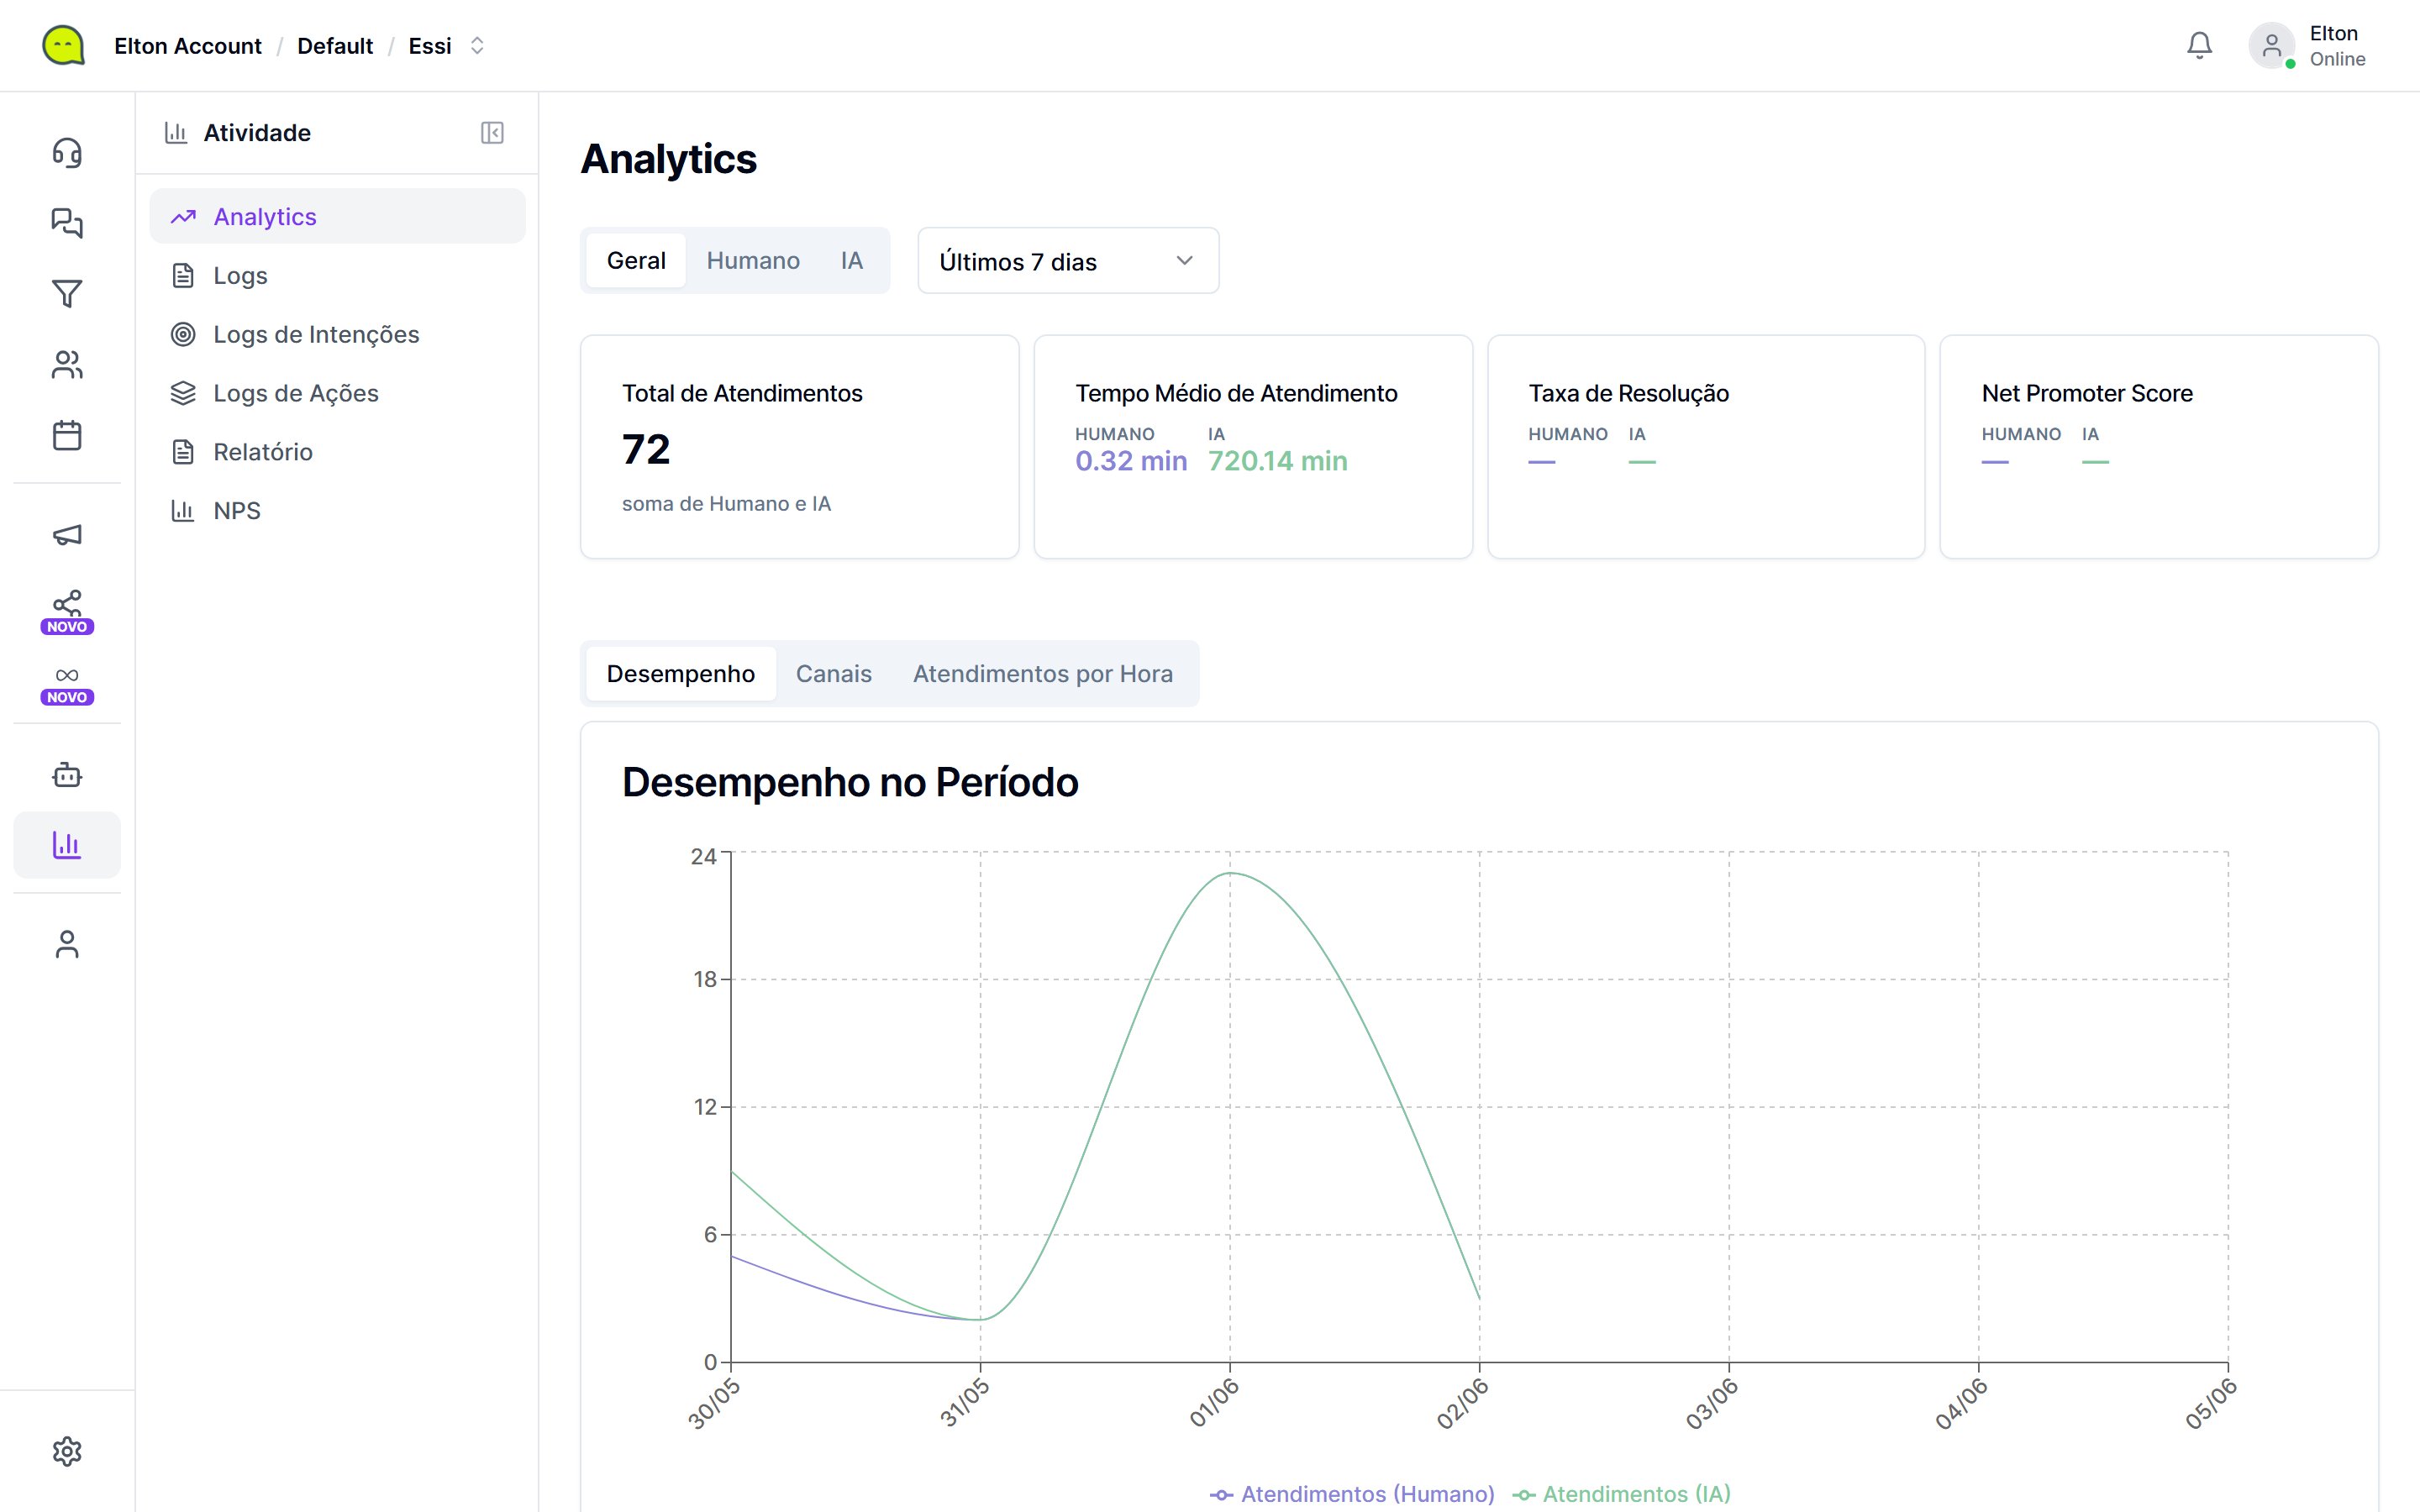Open the megaphone campaigns sidebar icon
The height and width of the screenshot is (1512, 2420).
pyautogui.click(x=67, y=535)
